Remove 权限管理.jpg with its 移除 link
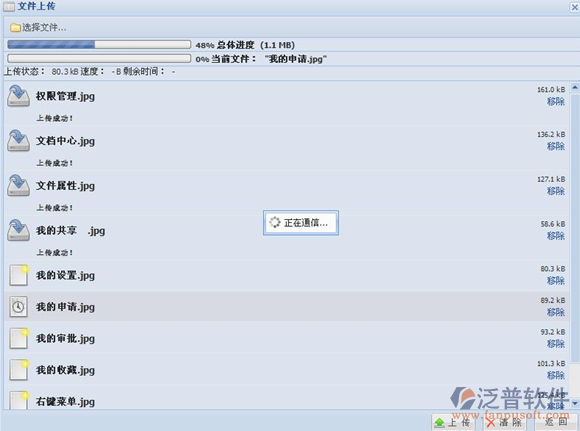 556,101
